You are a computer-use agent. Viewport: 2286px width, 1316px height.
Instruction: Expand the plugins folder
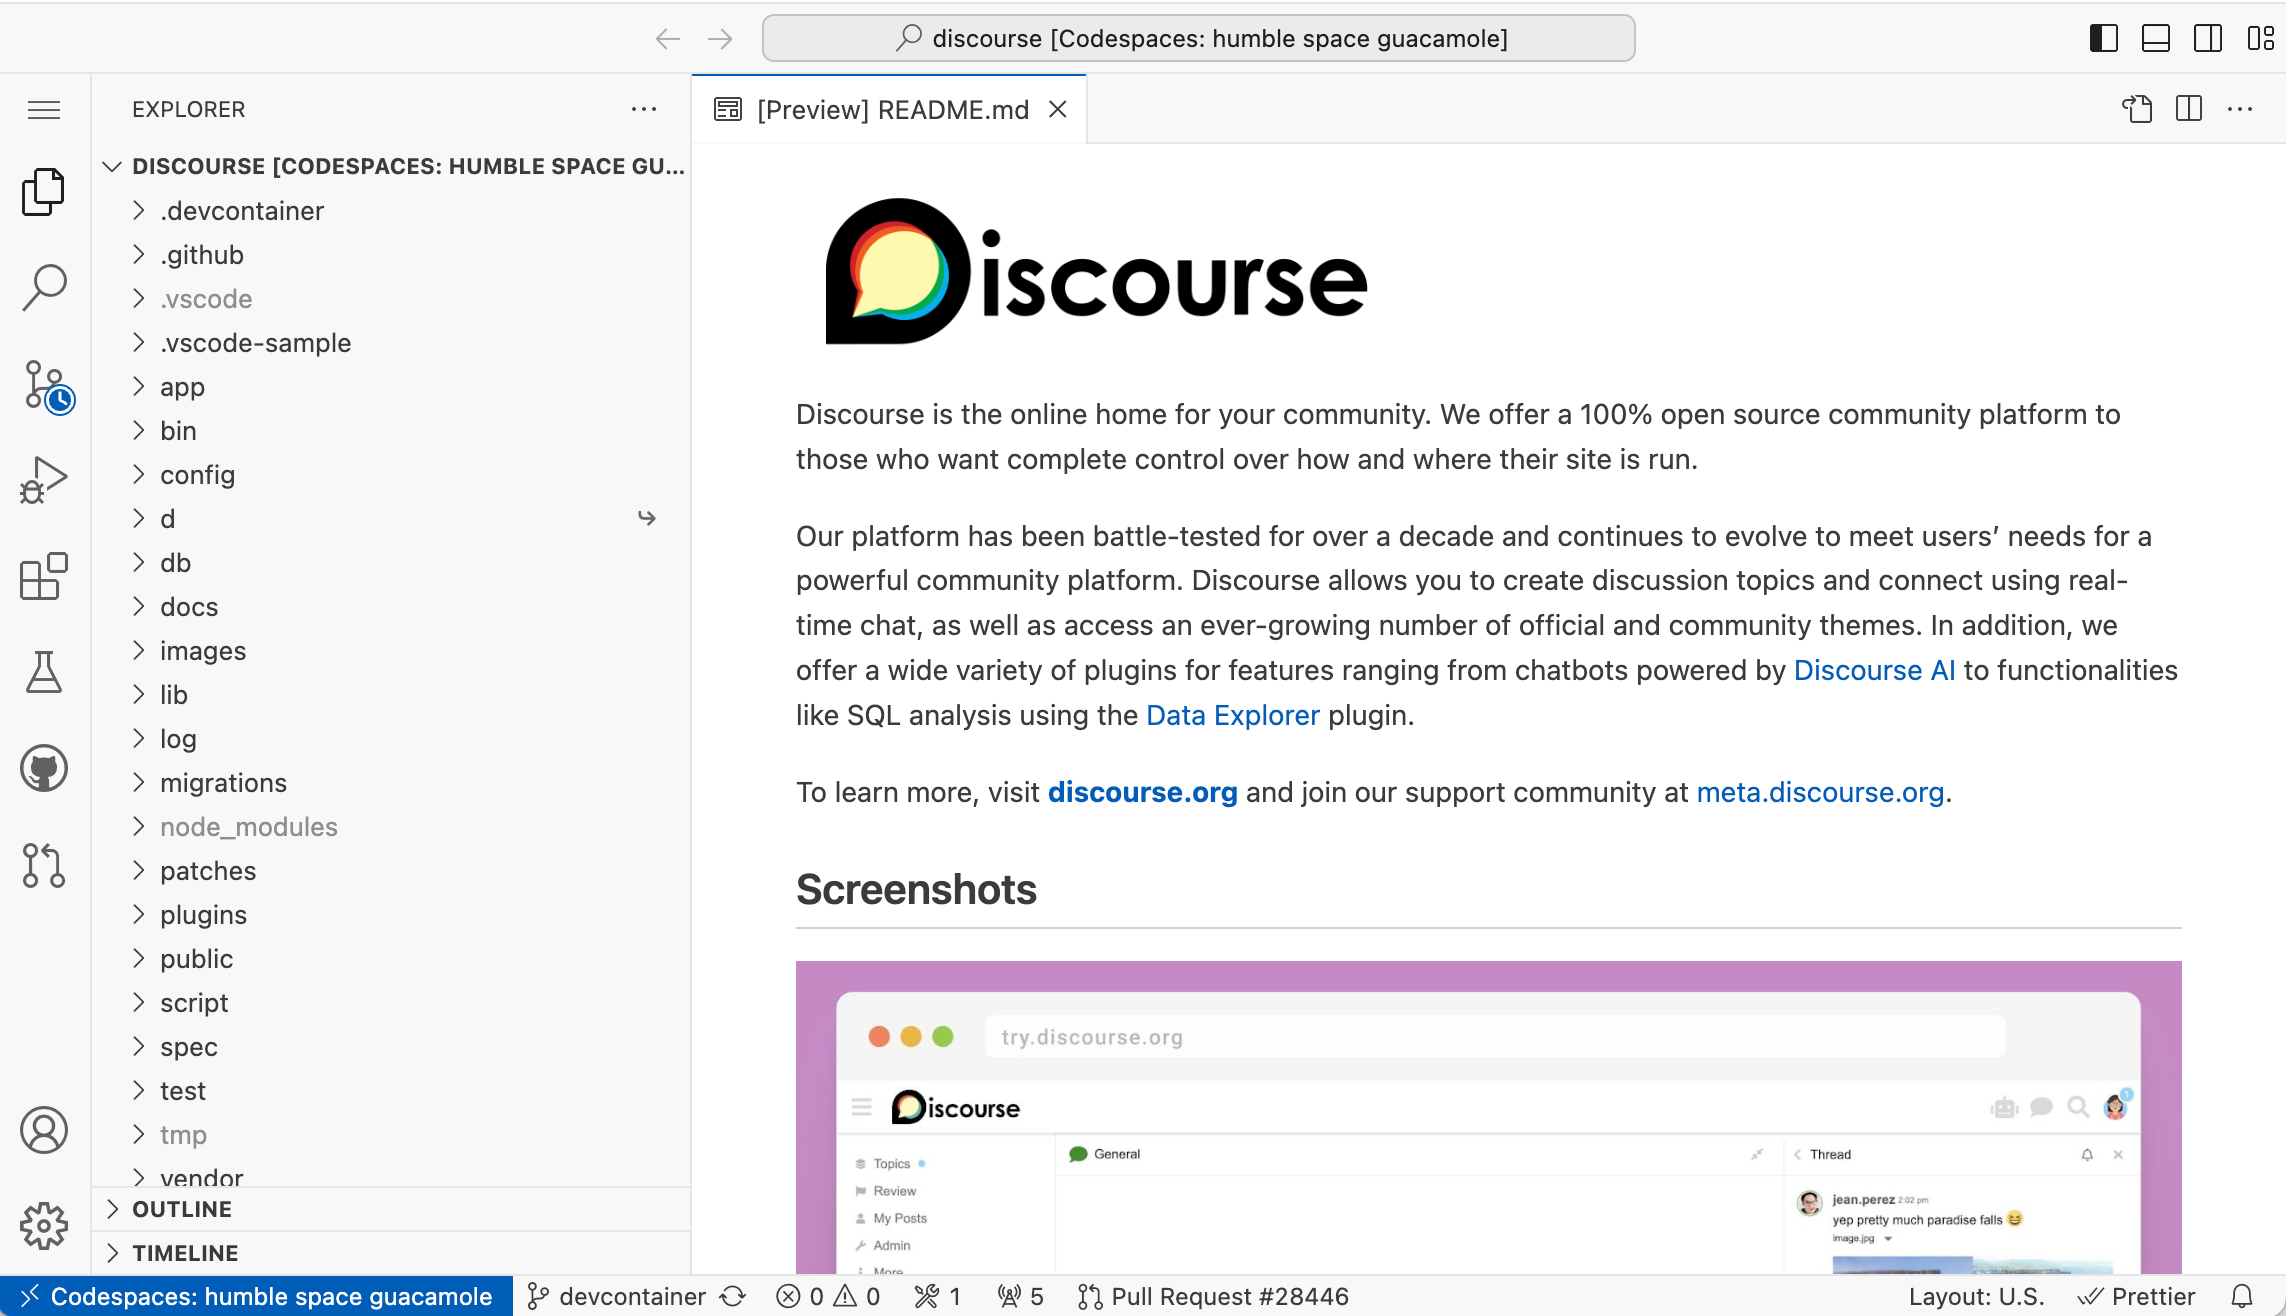click(203, 915)
